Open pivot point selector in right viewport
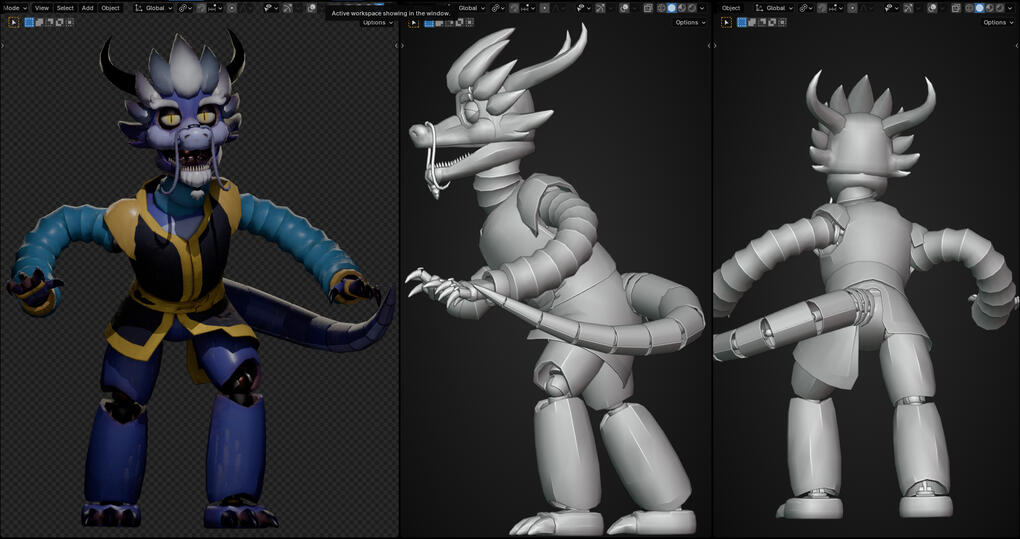1020x539 pixels. click(x=806, y=8)
